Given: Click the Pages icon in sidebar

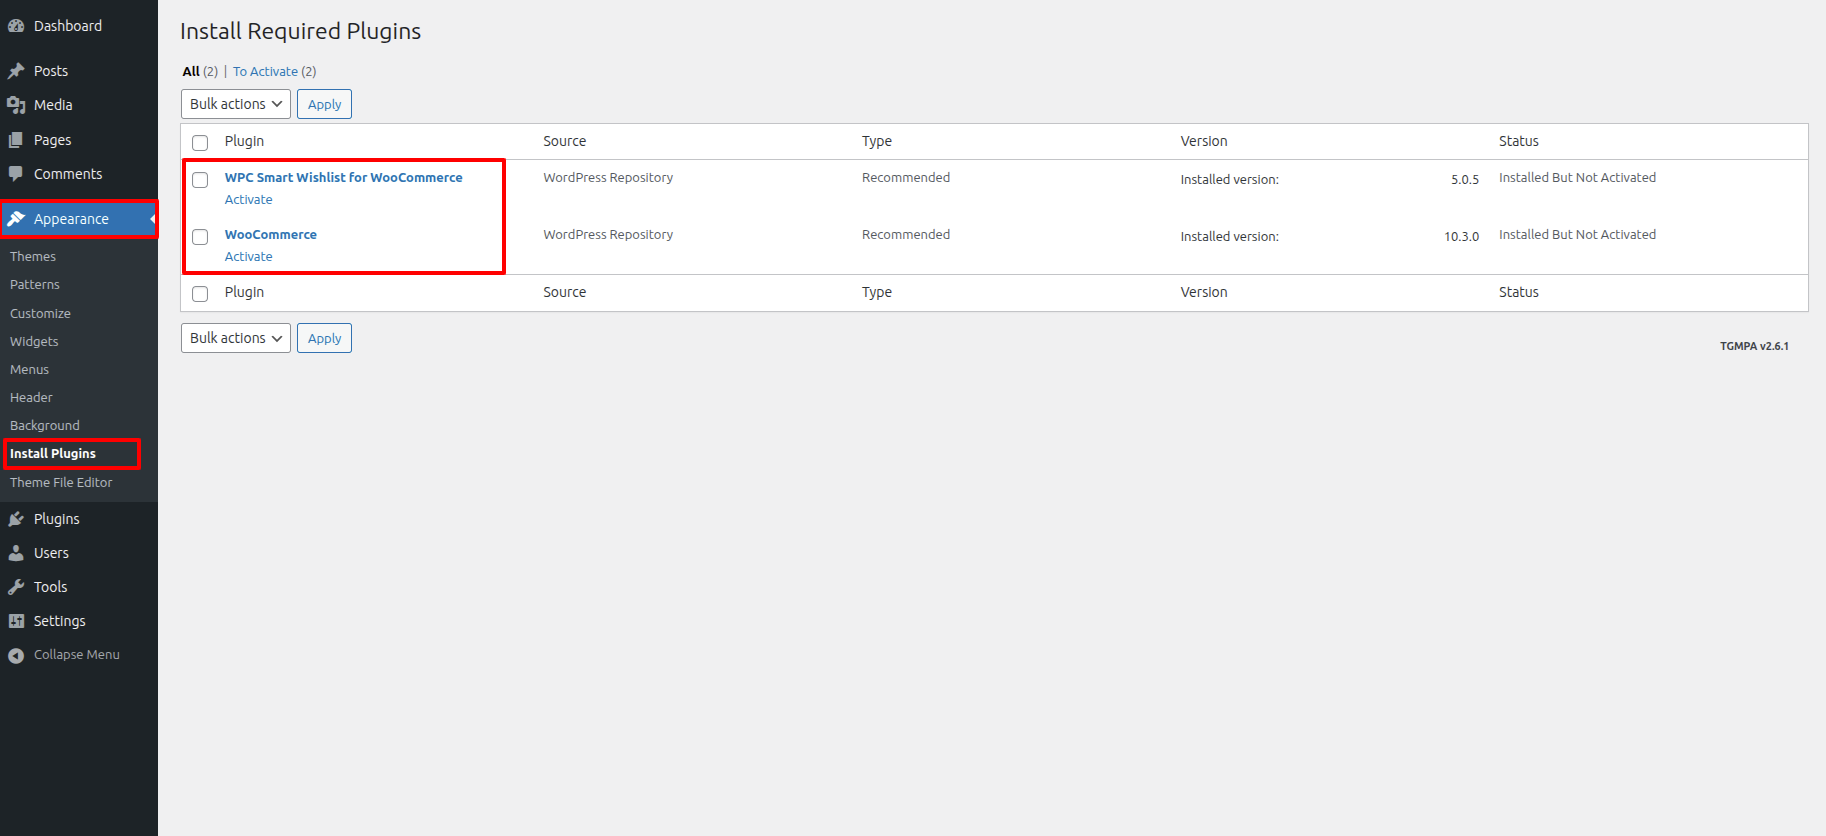Looking at the screenshot, I should tap(16, 140).
